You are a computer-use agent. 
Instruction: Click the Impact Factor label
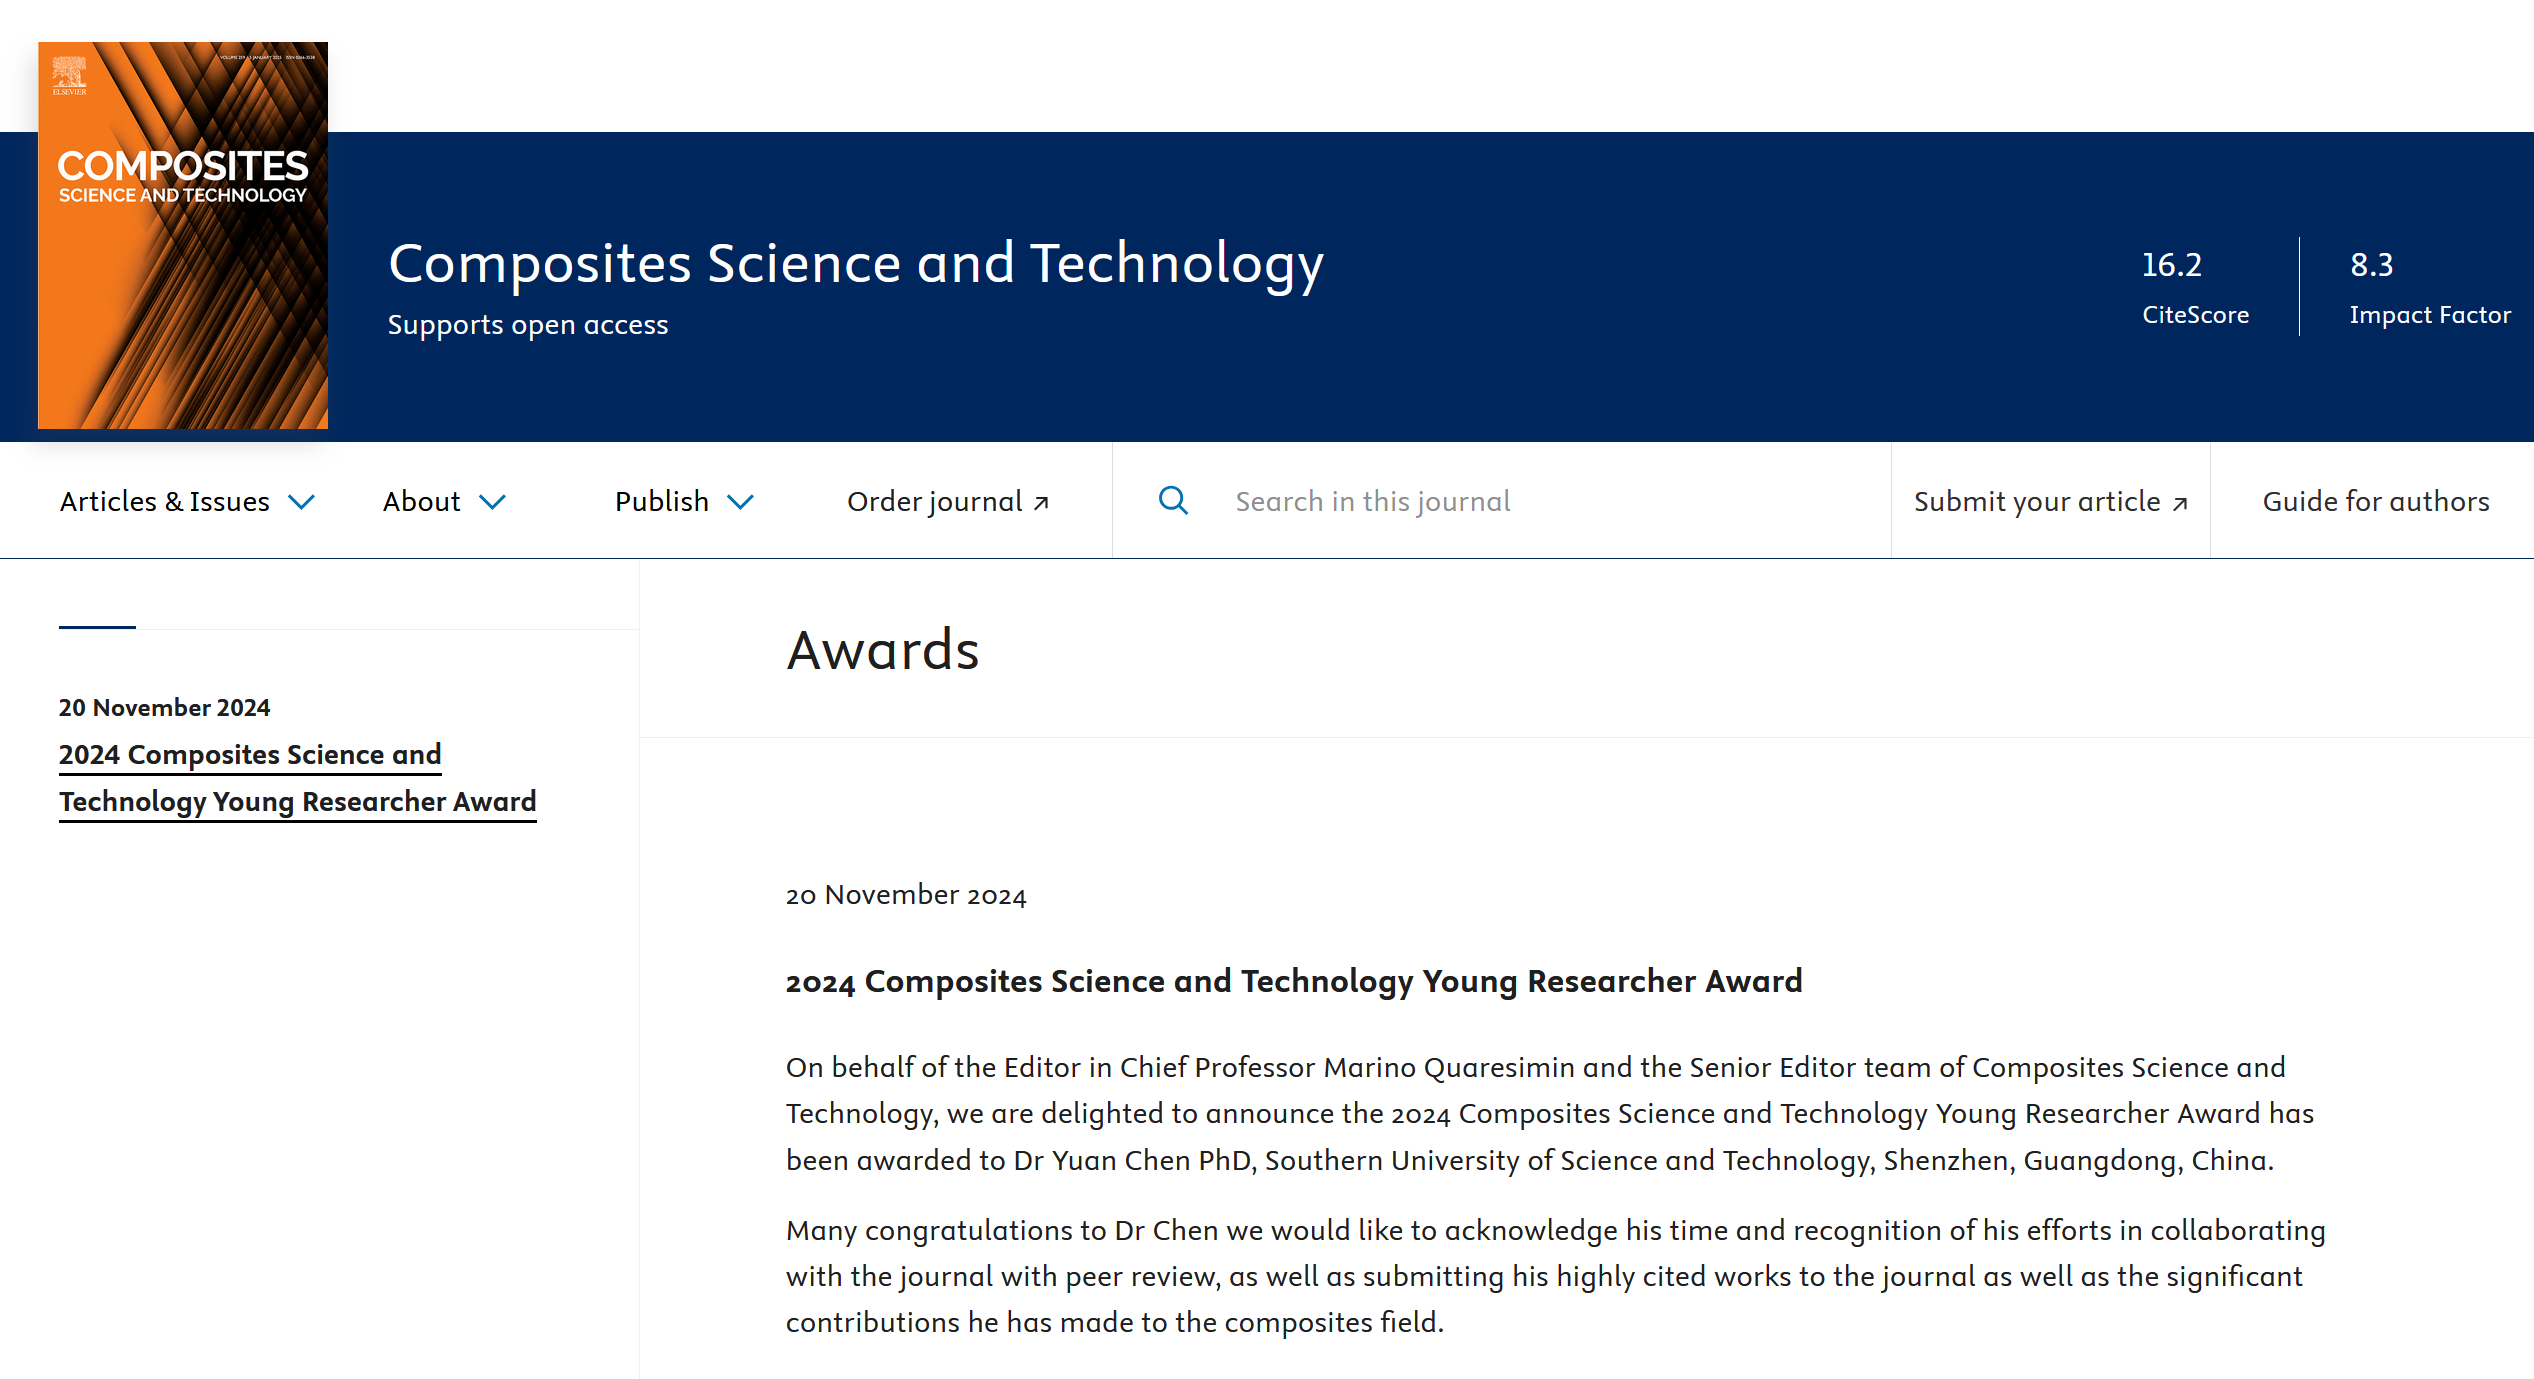(x=2430, y=315)
